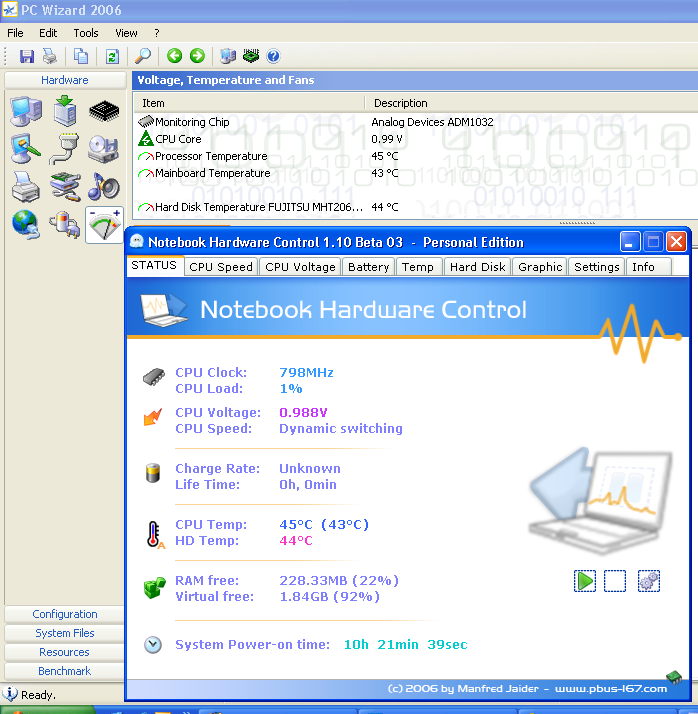Click the green Back arrow in toolbar
The width and height of the screenshot is (698, 714).
174,56
